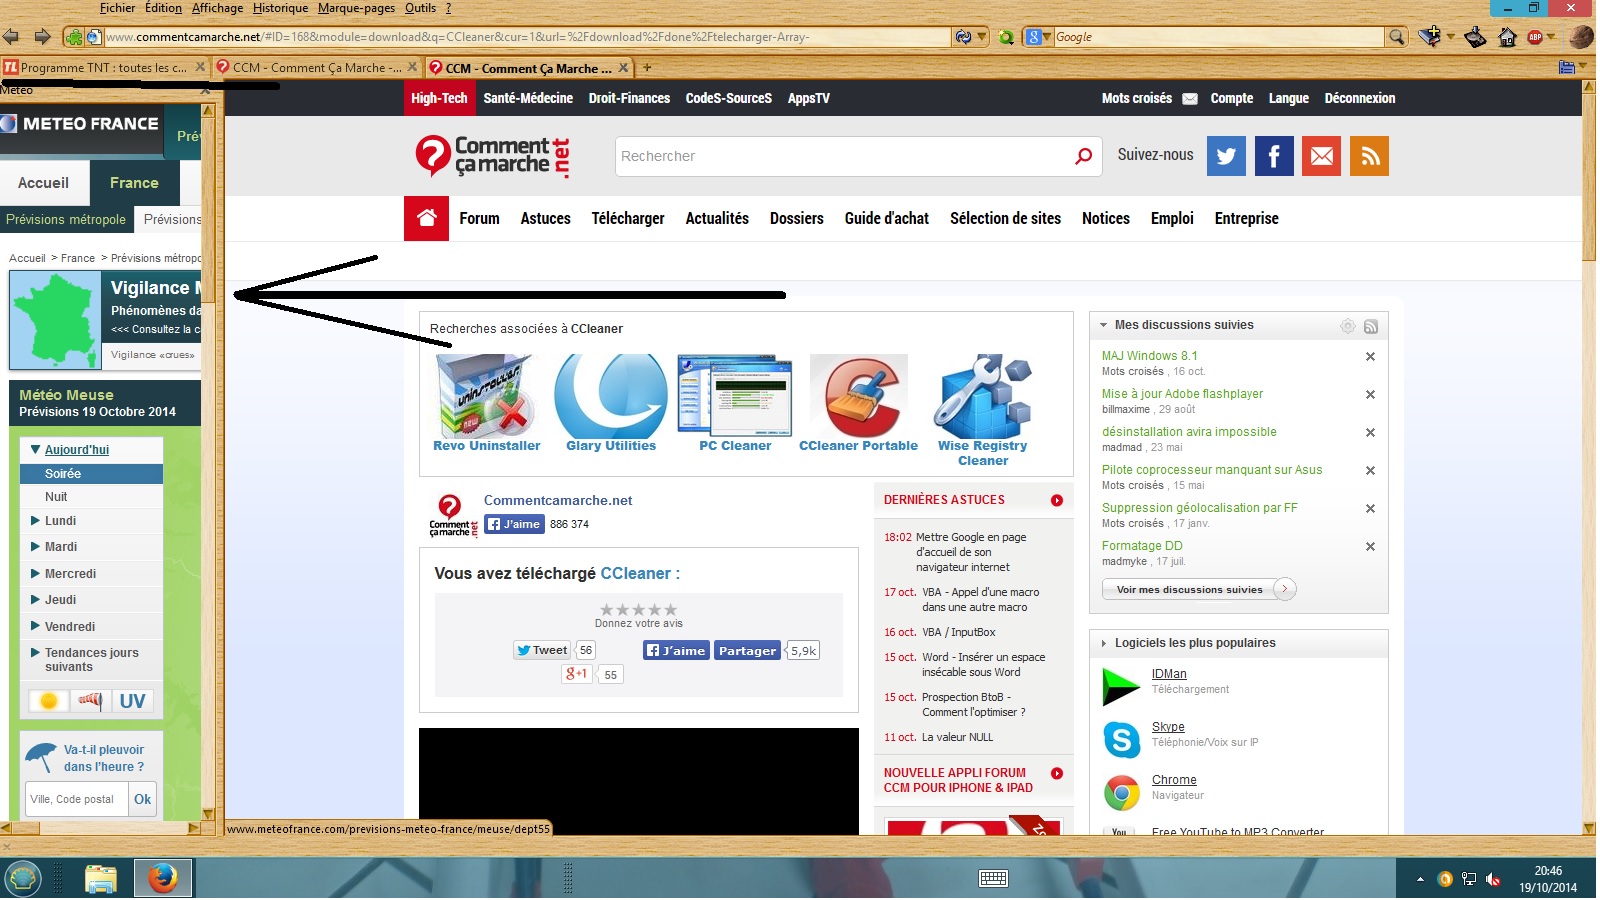This screenshot has width=1600, height=900.
Task: Click the Google search magnifier icon
Action: coord(1397,37)
